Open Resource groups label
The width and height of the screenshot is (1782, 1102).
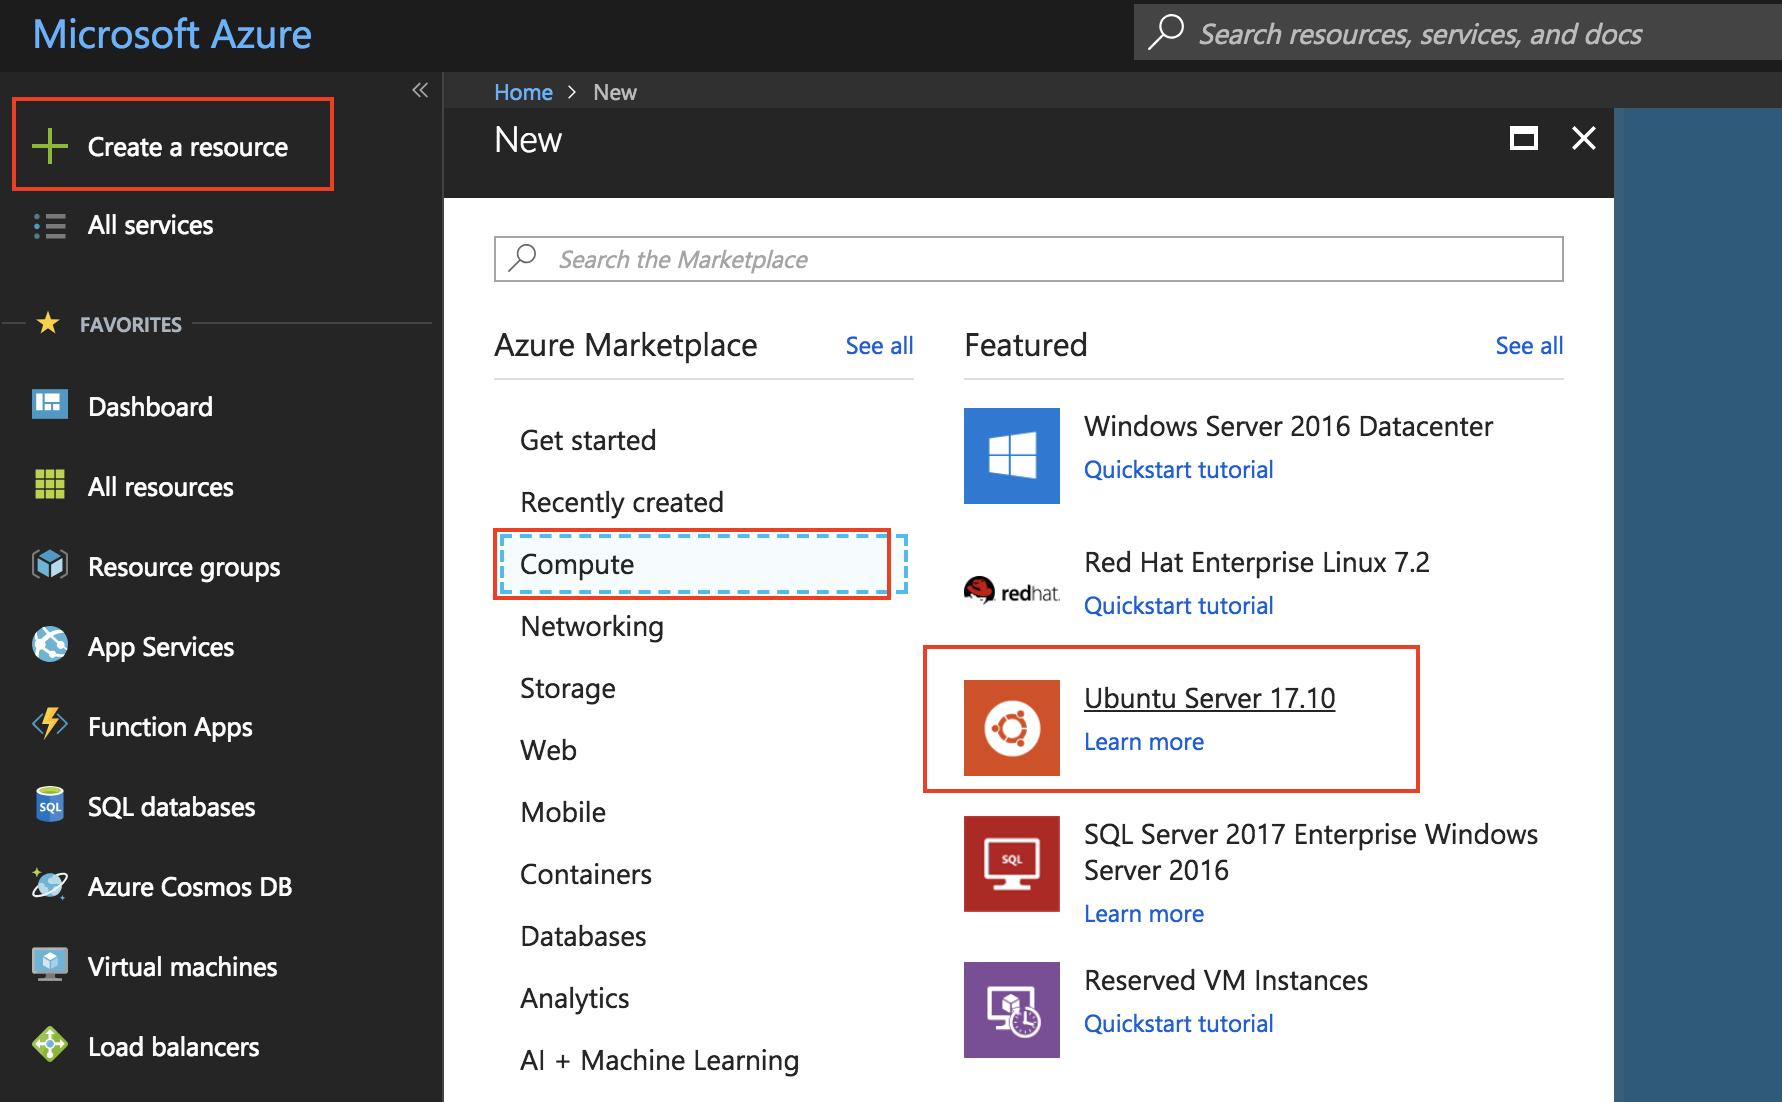184,567
